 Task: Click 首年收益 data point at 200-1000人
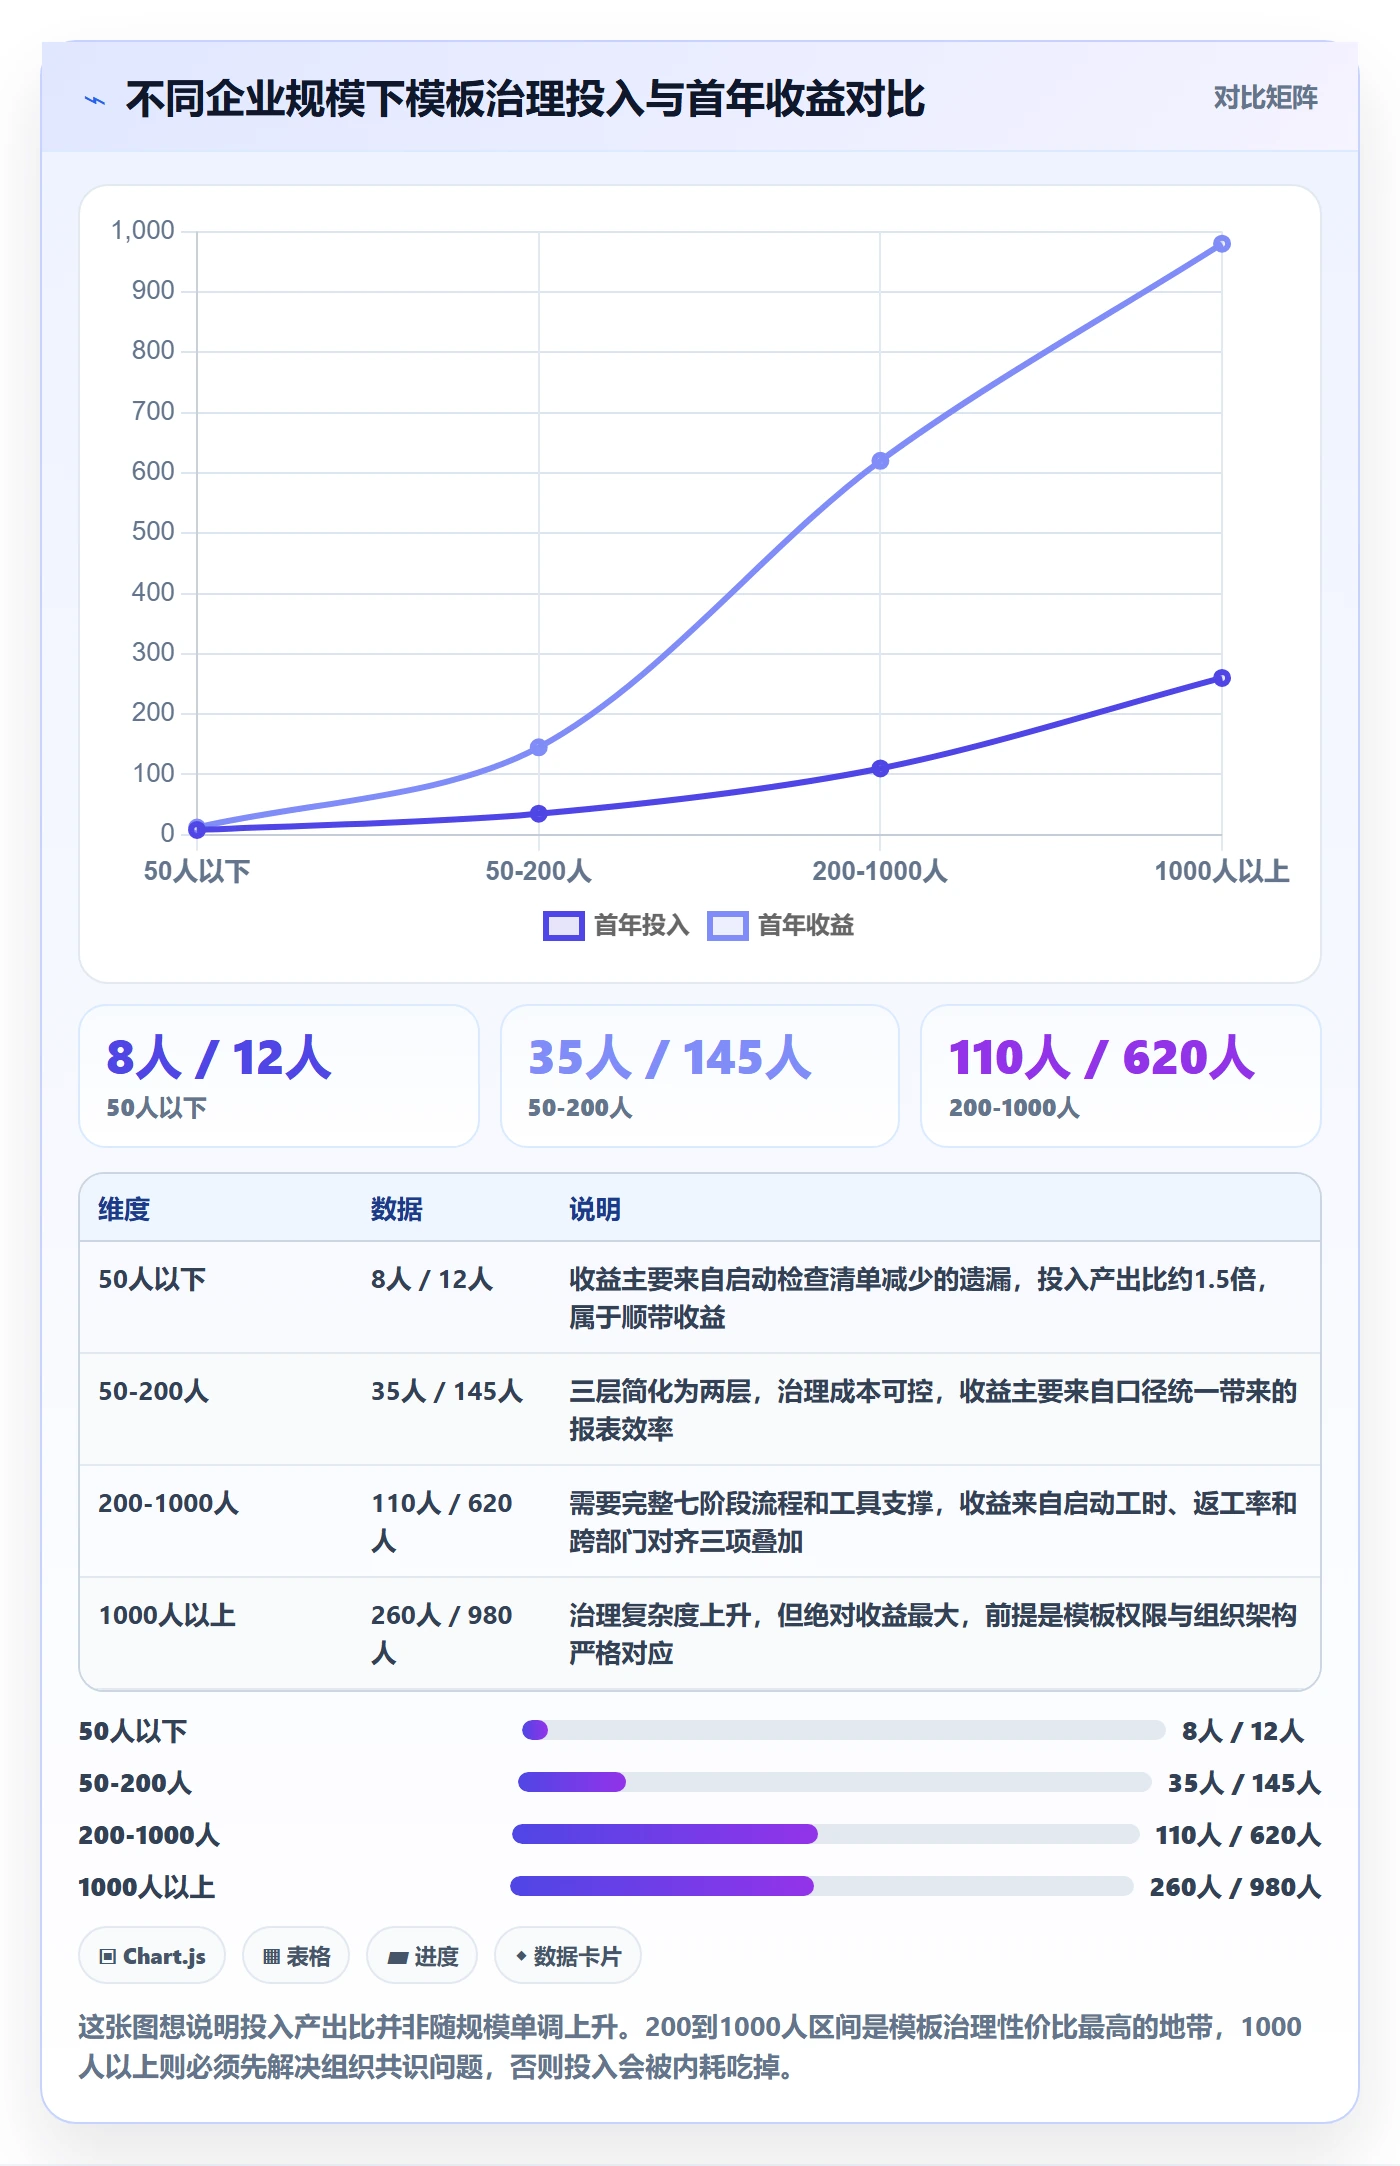tap(880, 461)
